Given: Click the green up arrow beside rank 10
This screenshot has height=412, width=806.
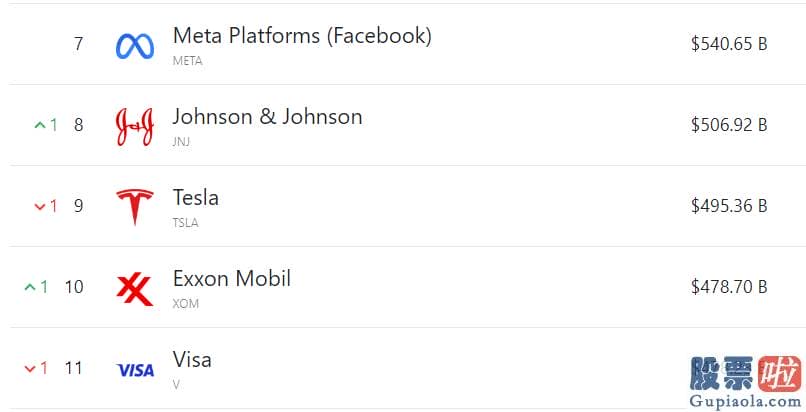Looking at the screenshot, I should tap(30, 287).
